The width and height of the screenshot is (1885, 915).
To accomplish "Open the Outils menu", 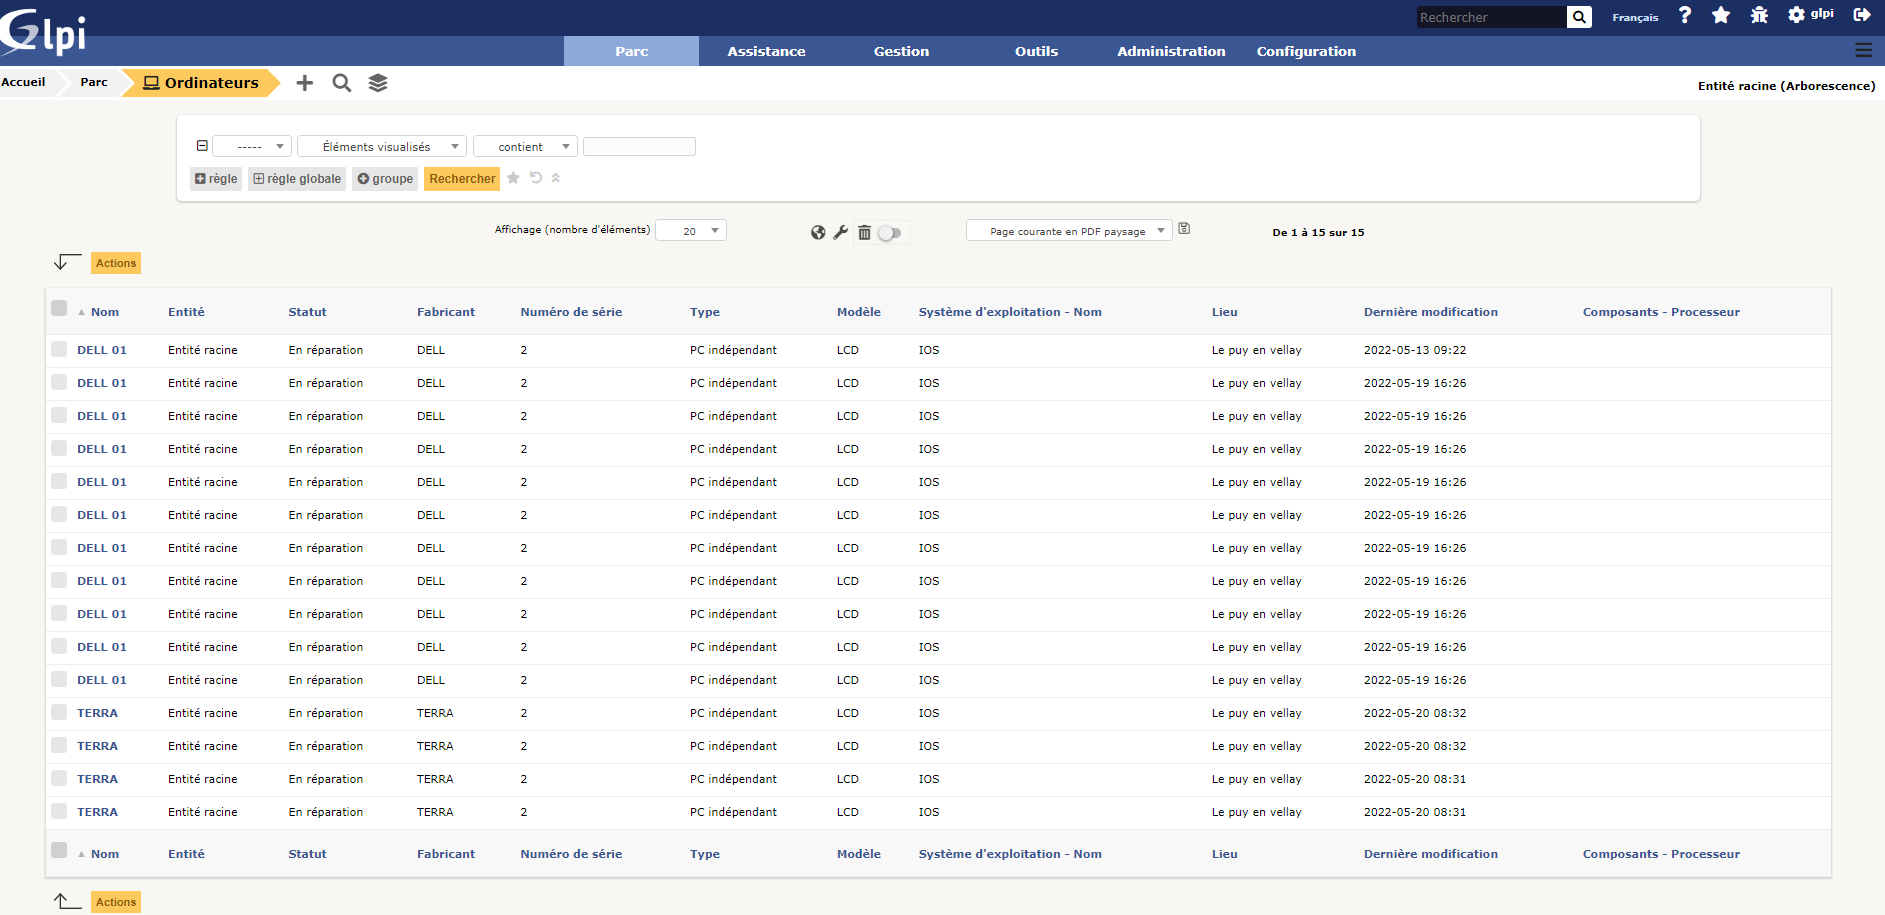I will click(1036, 51).
